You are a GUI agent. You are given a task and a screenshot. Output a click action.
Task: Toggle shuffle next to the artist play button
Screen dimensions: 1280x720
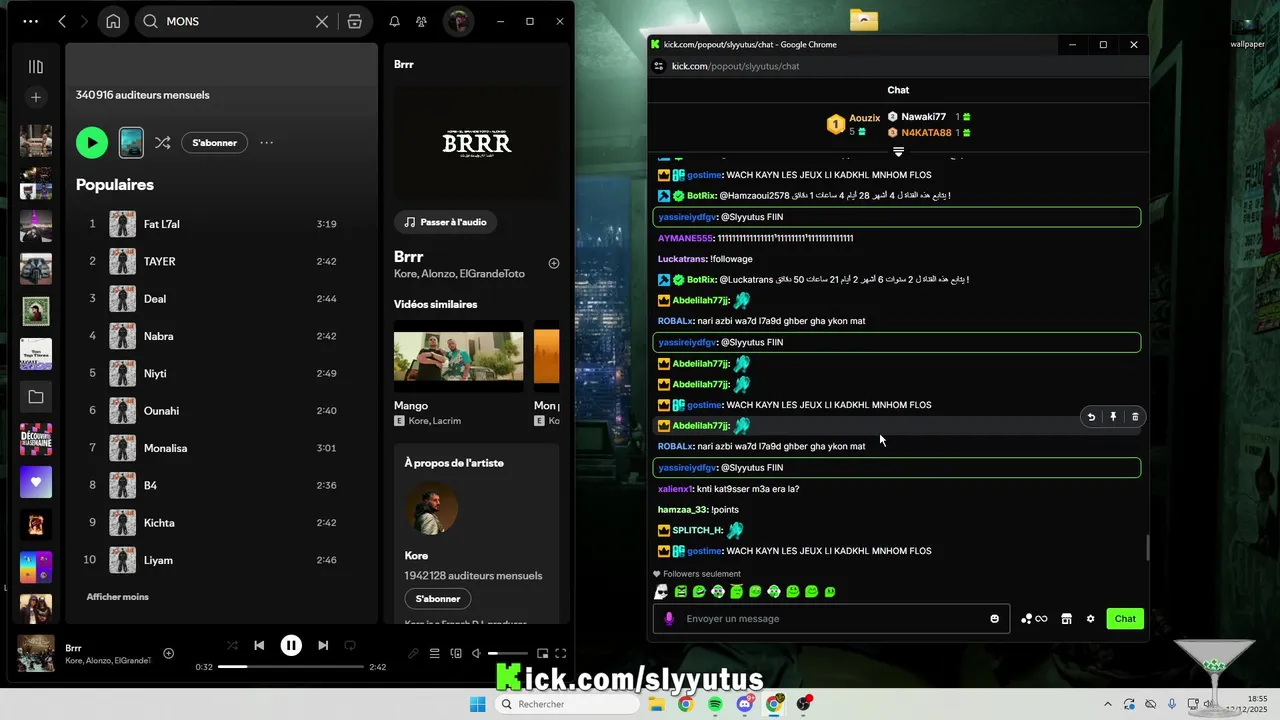pos(163,143)
